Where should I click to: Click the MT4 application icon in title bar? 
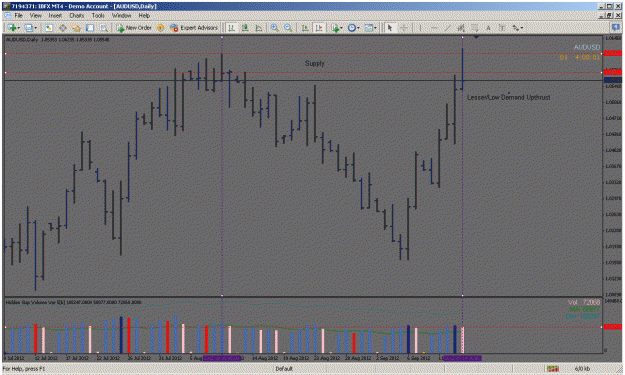click(7, 6)
